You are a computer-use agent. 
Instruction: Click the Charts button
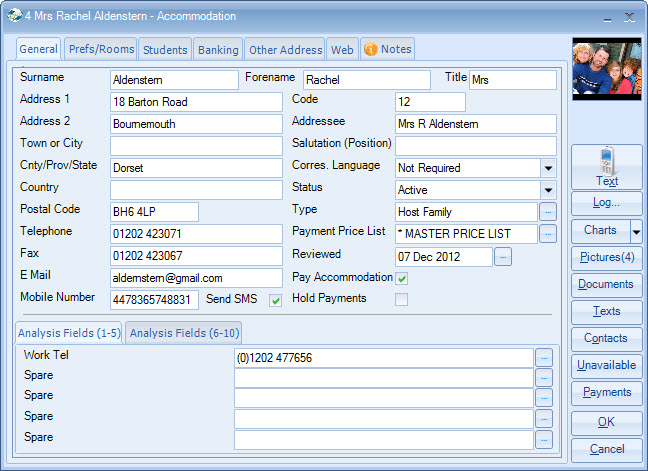600,230
